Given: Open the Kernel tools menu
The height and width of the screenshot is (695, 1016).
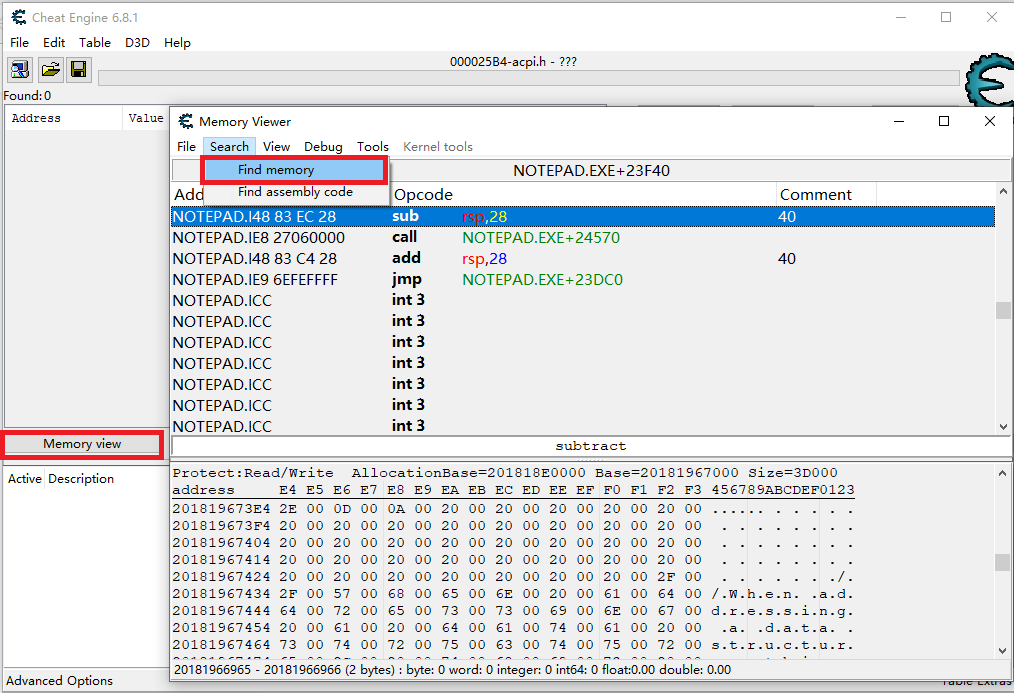Looking at the screenshot, I should (438, 147).
